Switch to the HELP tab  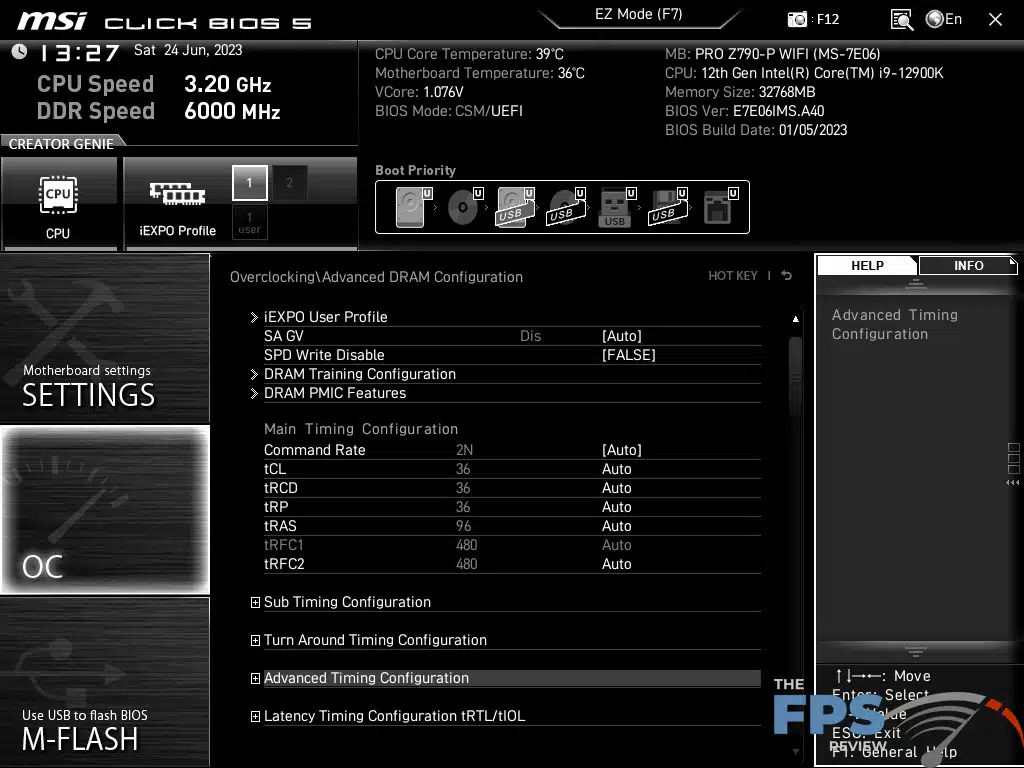coord(867,265)
